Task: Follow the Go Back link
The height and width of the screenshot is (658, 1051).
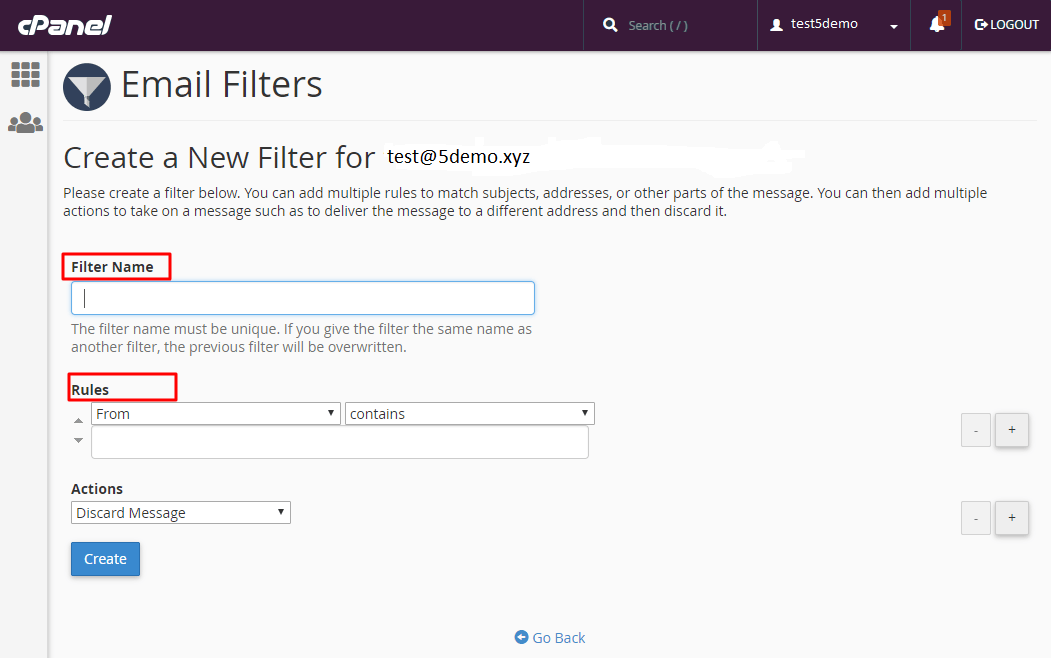Action: 558,637
